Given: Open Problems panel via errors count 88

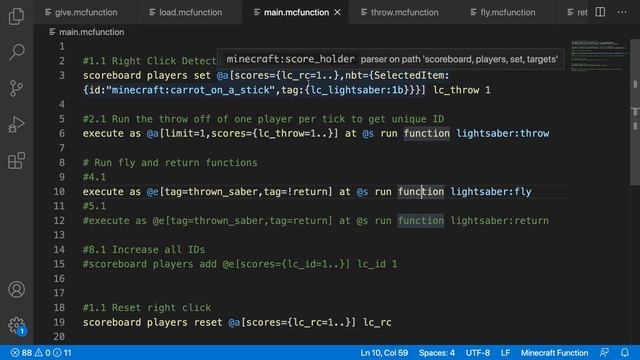Looking at the screenshot, I should (21, 353).
